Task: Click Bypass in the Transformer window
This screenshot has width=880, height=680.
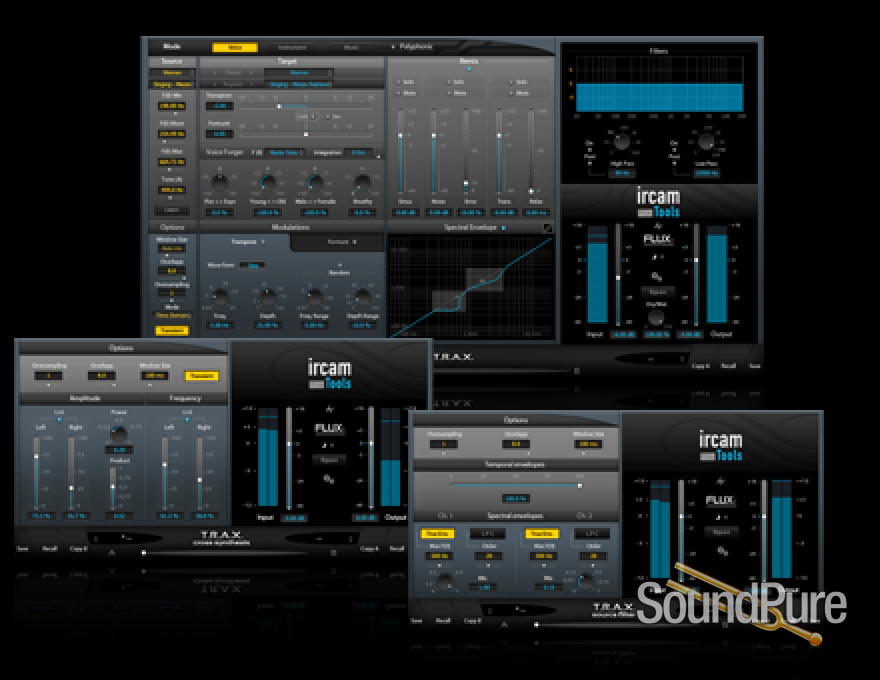Action: [x=658, y=292]
